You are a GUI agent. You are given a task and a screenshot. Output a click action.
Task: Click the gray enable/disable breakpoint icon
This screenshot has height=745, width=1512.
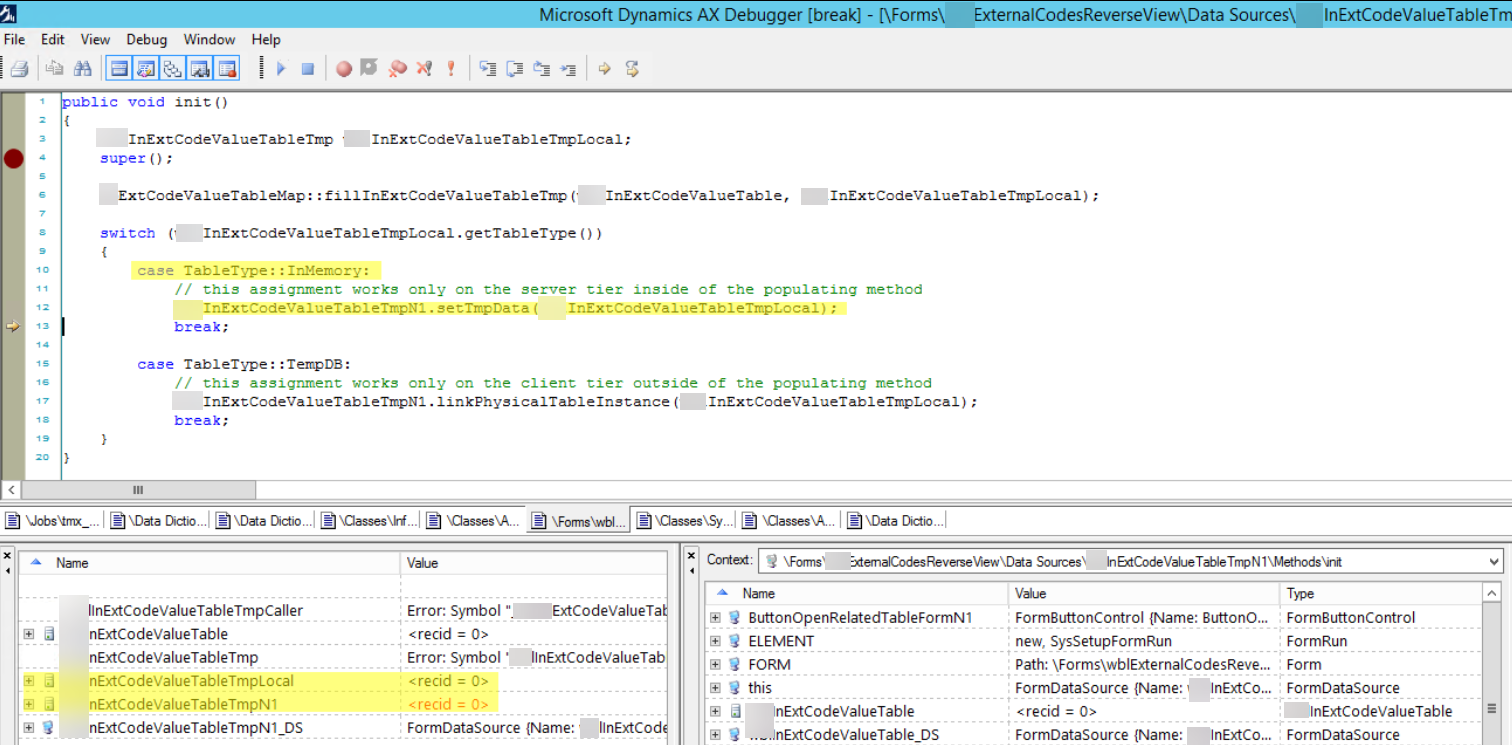[x=369, y=68]
